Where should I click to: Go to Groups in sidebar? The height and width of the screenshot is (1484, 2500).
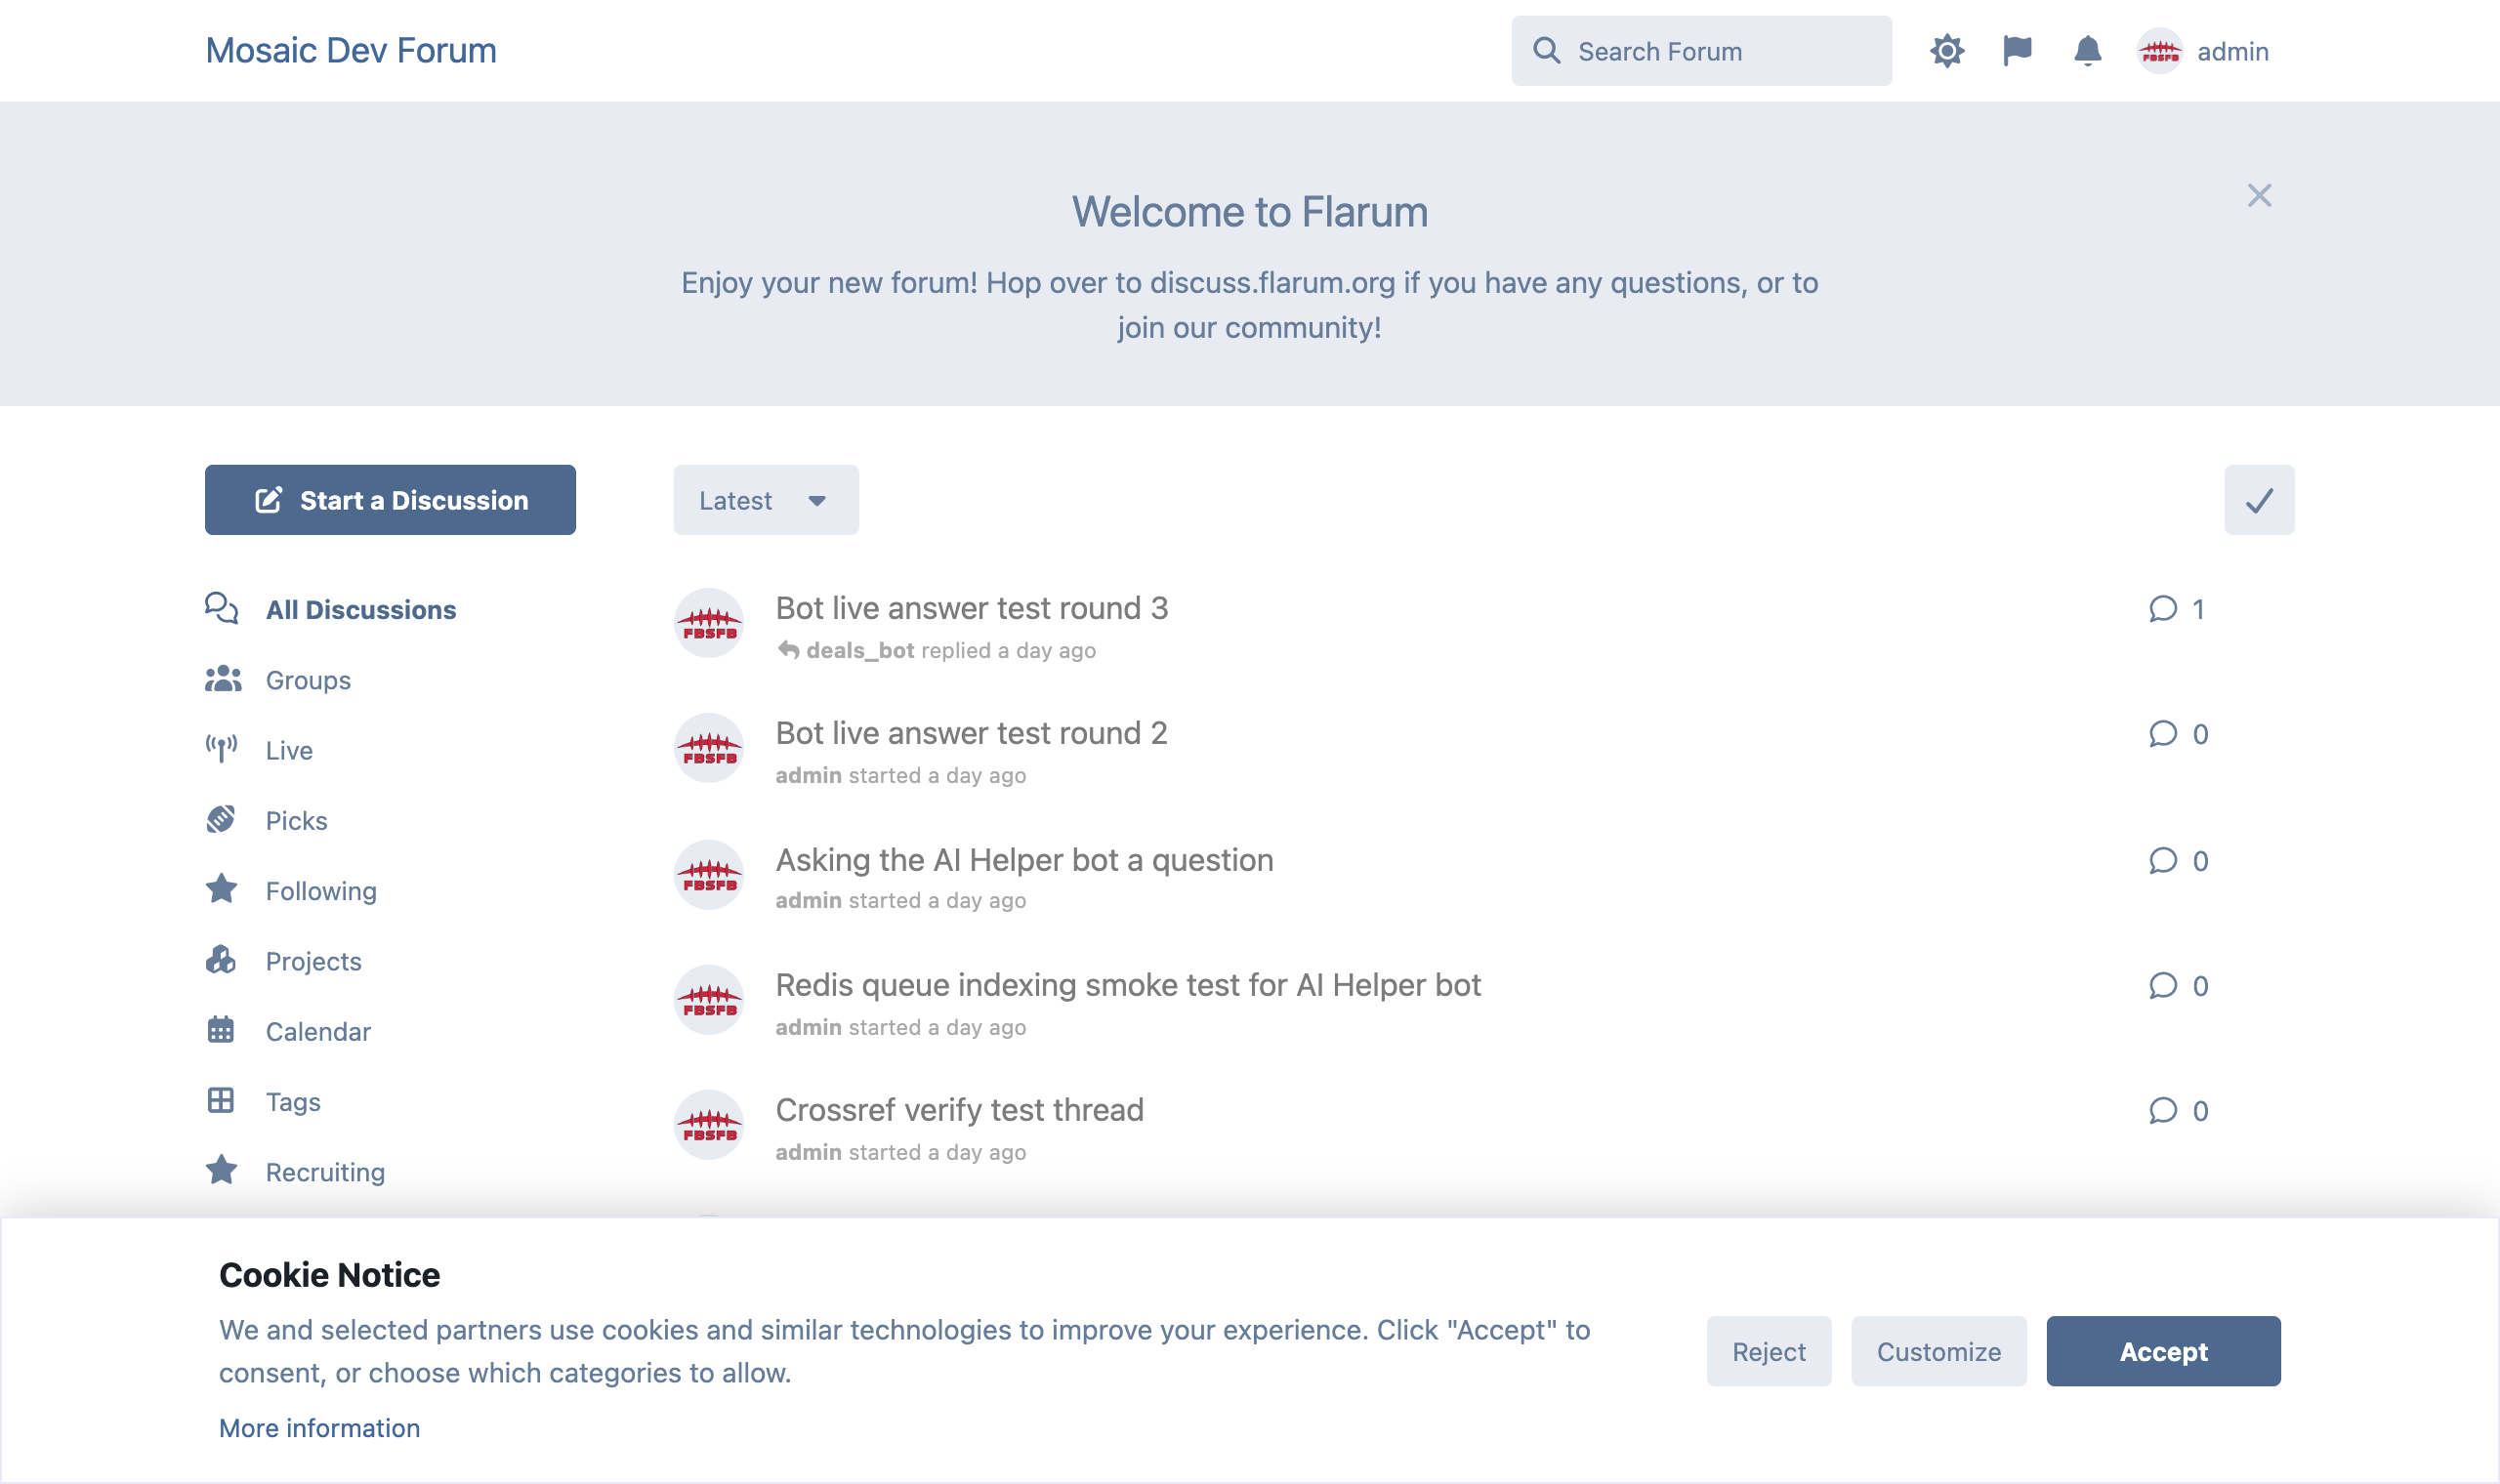[308, 680]
